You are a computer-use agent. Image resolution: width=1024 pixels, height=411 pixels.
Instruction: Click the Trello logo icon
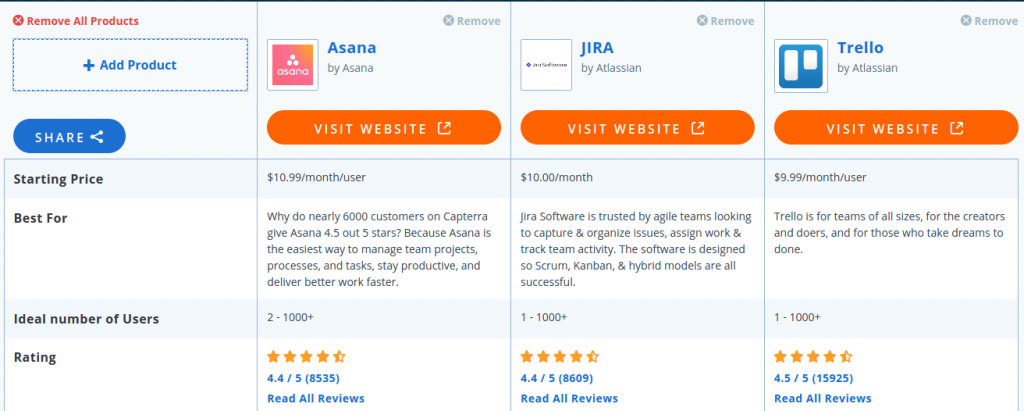point(800,64)
